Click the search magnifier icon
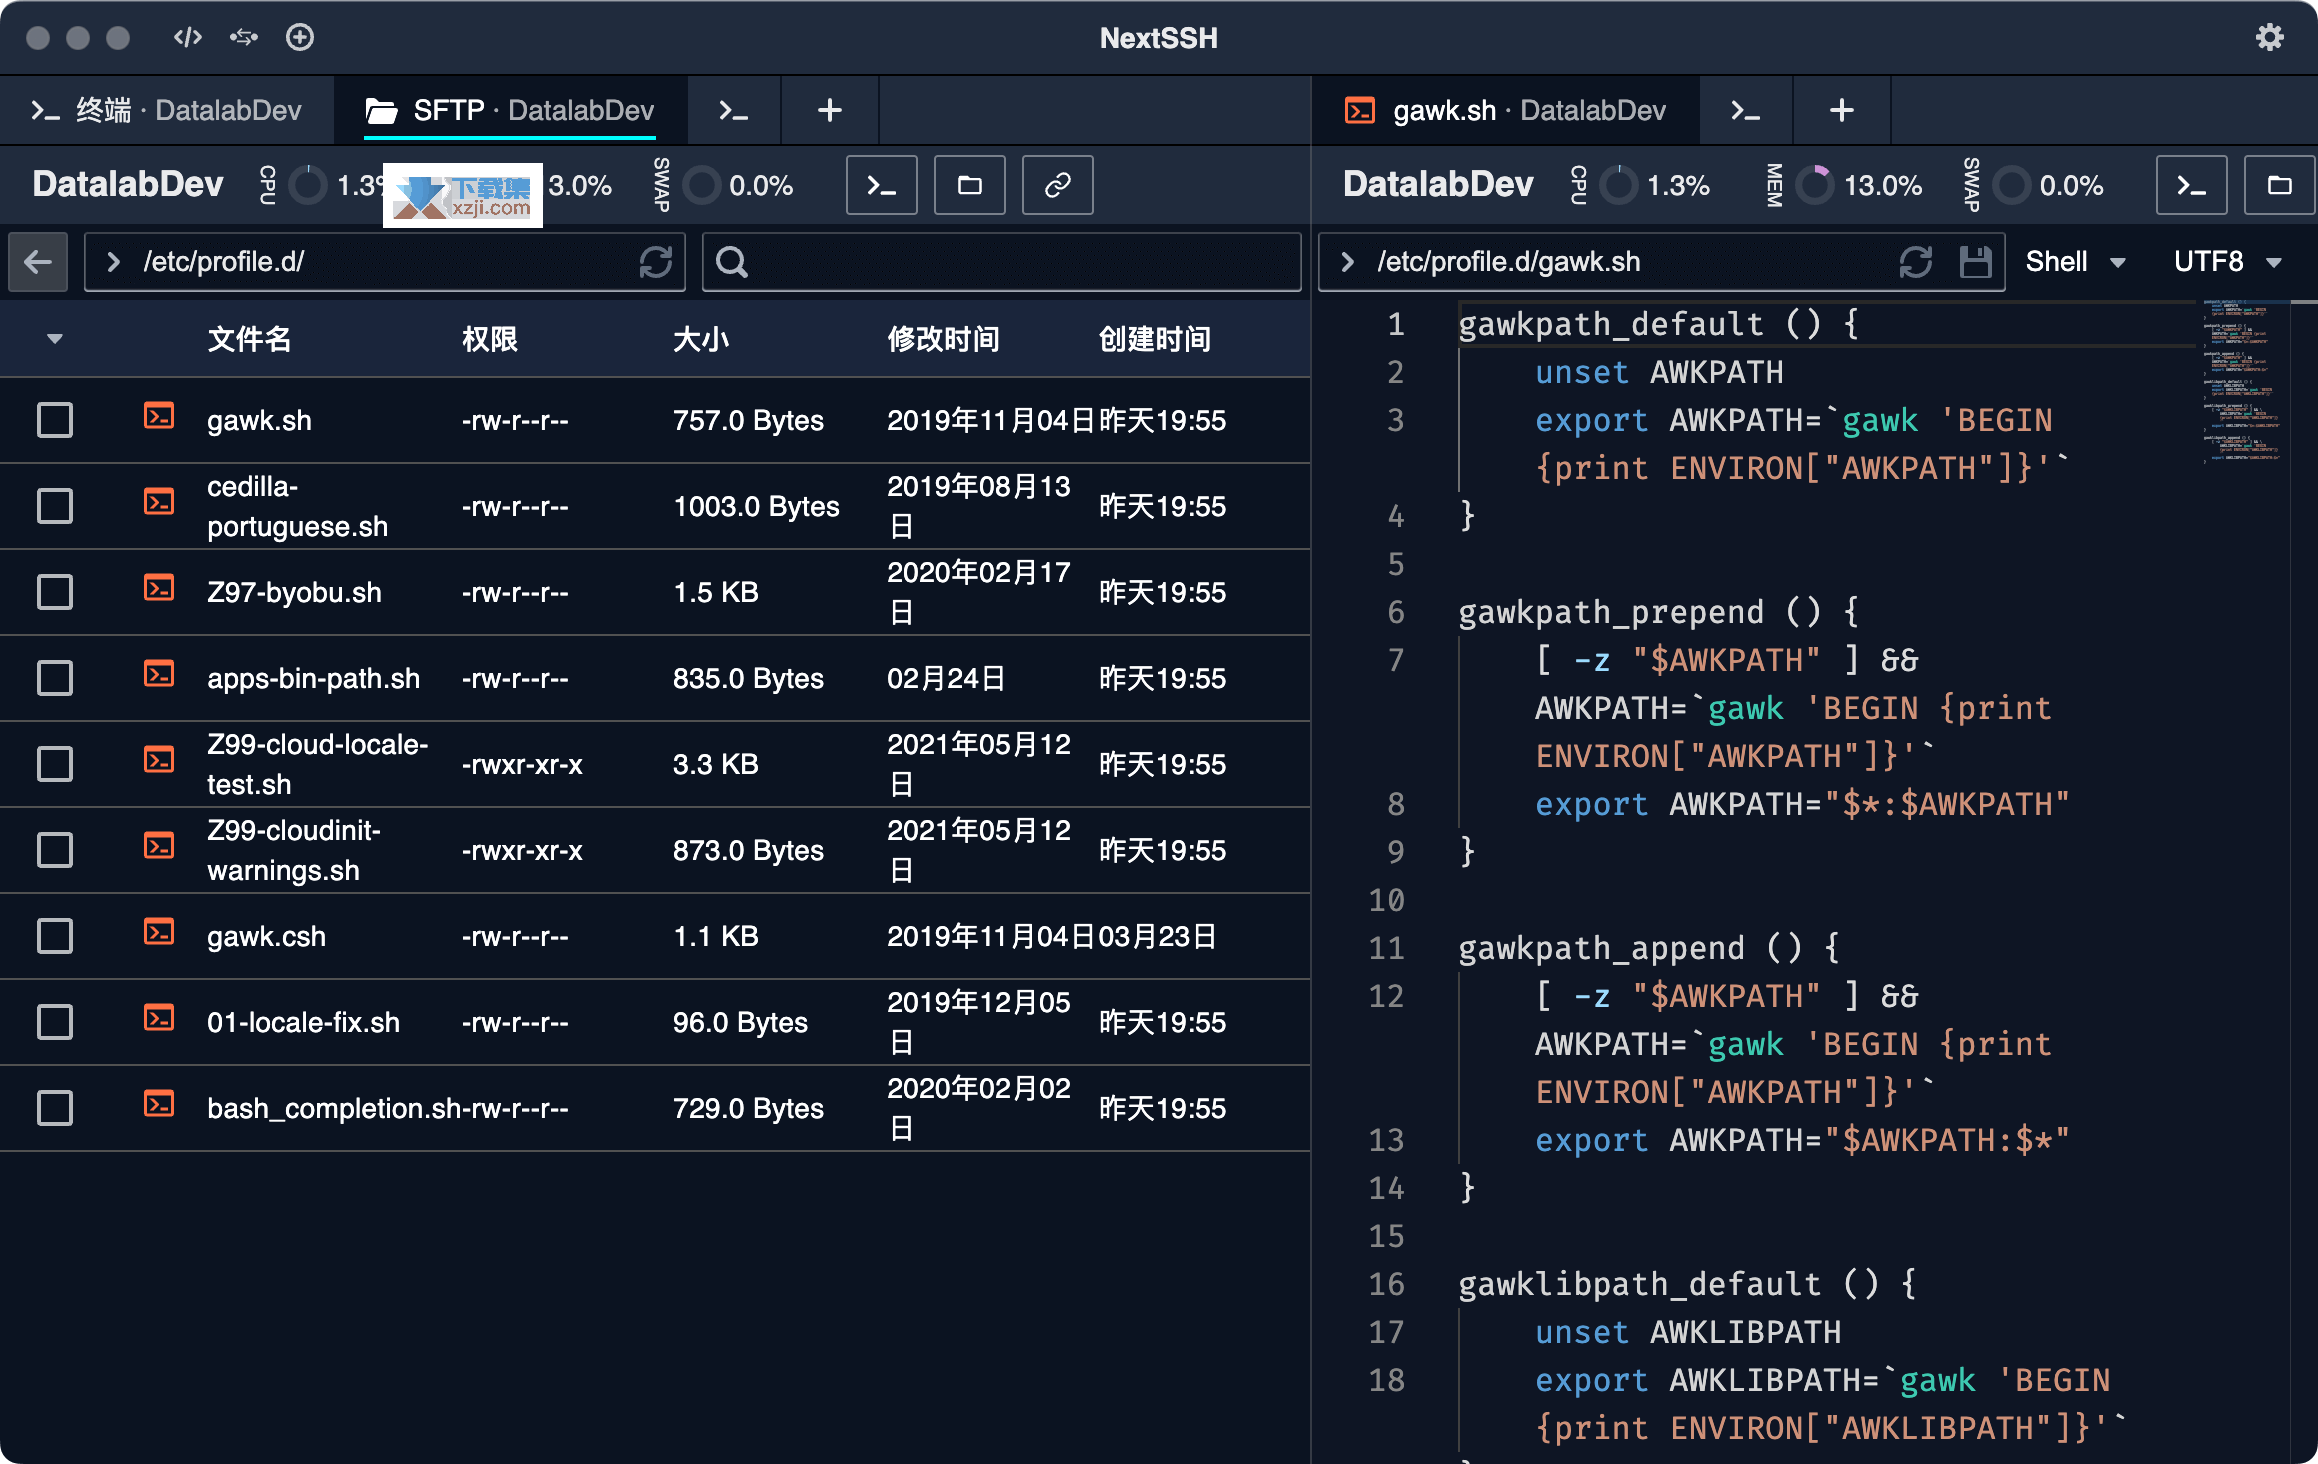 point(732,262)
